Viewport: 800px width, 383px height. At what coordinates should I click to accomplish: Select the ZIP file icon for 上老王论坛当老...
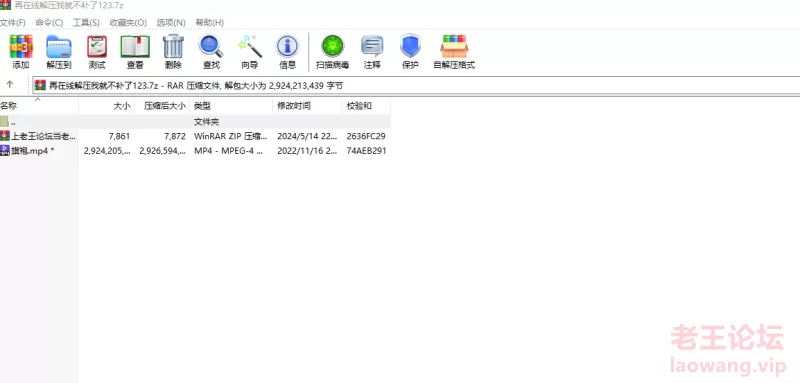[x=5, y=136]
